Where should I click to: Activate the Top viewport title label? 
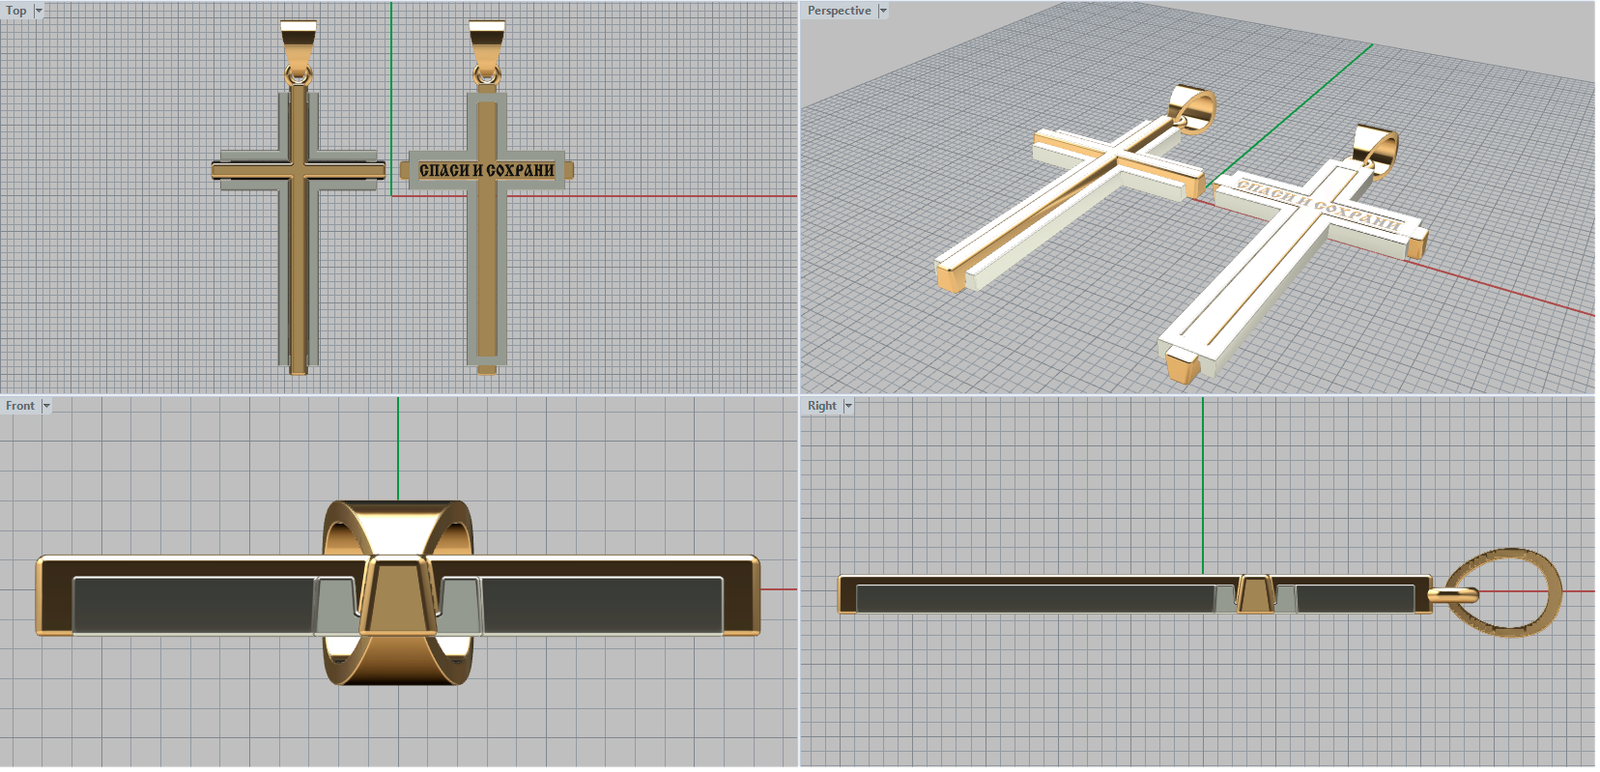click(16, 11)
